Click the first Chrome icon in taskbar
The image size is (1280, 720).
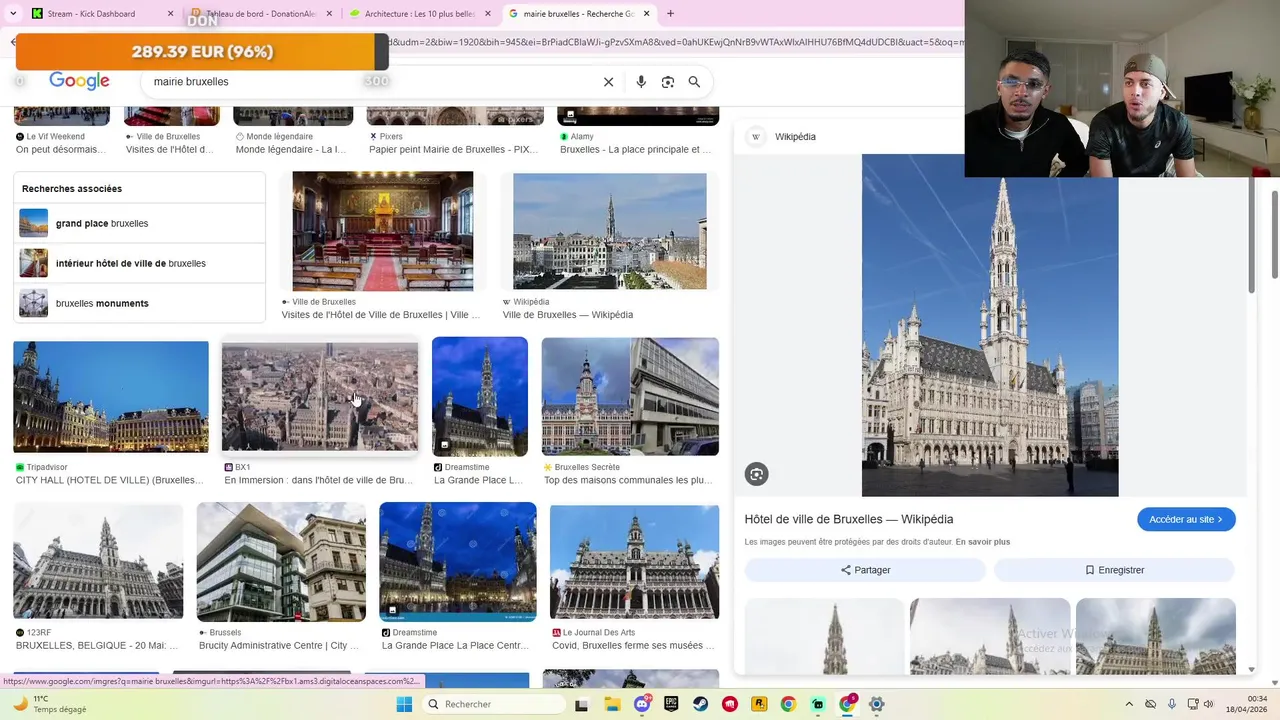click(x=788, y=704)
